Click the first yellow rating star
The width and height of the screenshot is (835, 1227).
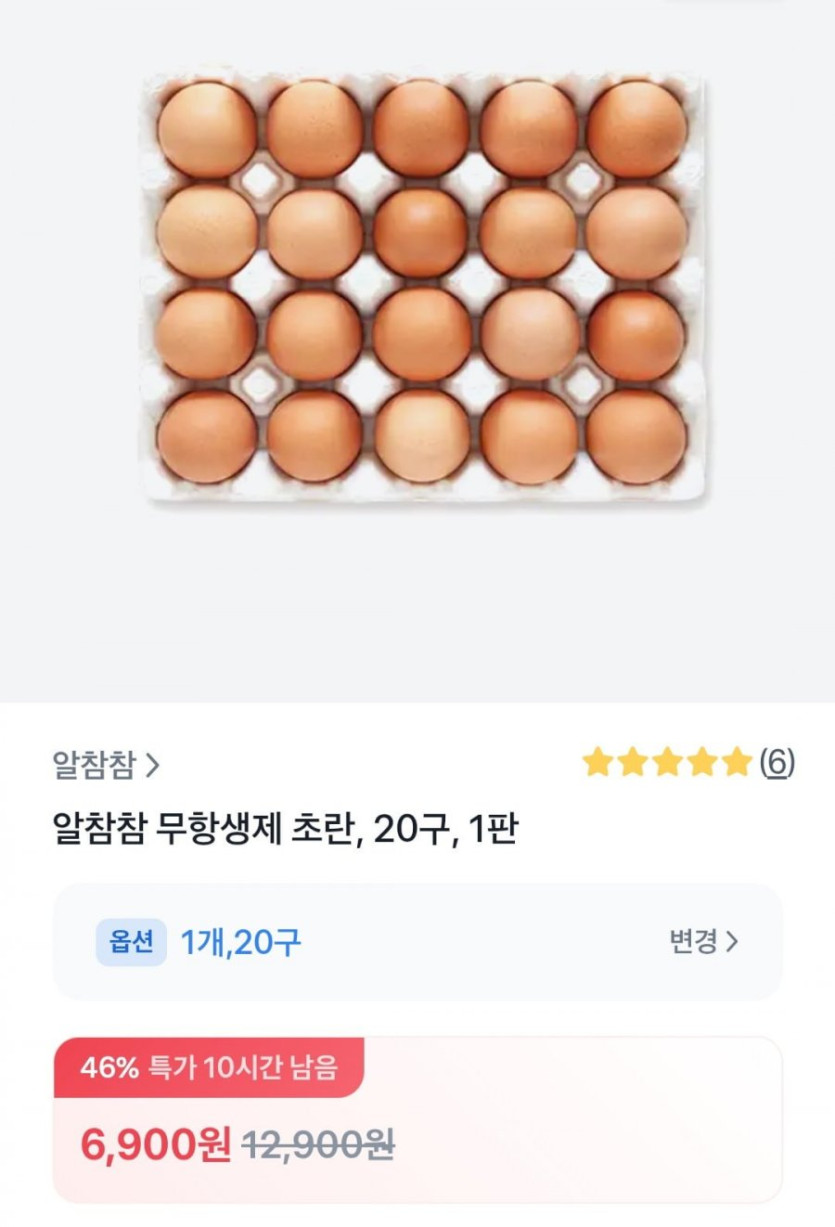pyautogui.click(x=598, y=763)
